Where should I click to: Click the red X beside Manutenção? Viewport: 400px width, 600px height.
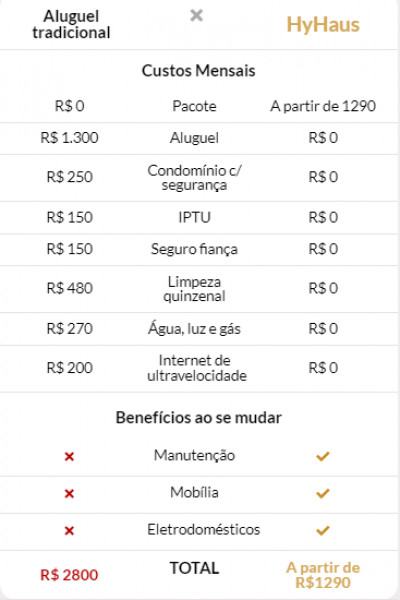[x=69, y=456]
